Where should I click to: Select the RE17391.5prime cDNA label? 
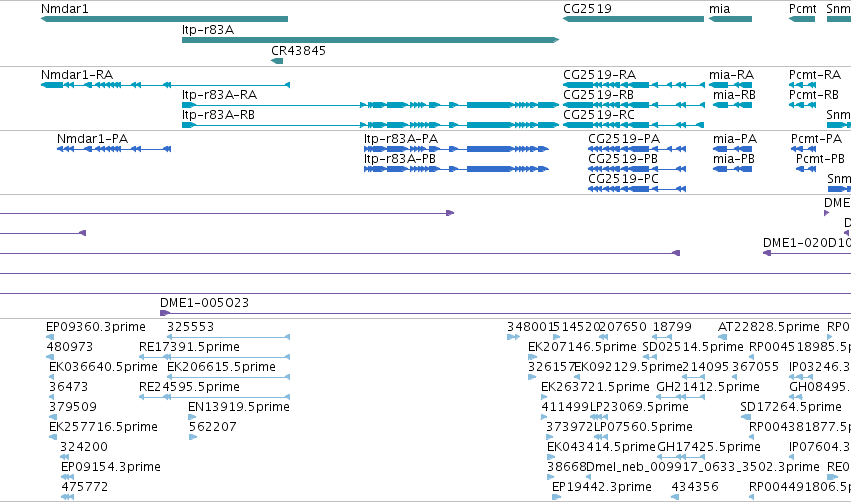point(189,346)
